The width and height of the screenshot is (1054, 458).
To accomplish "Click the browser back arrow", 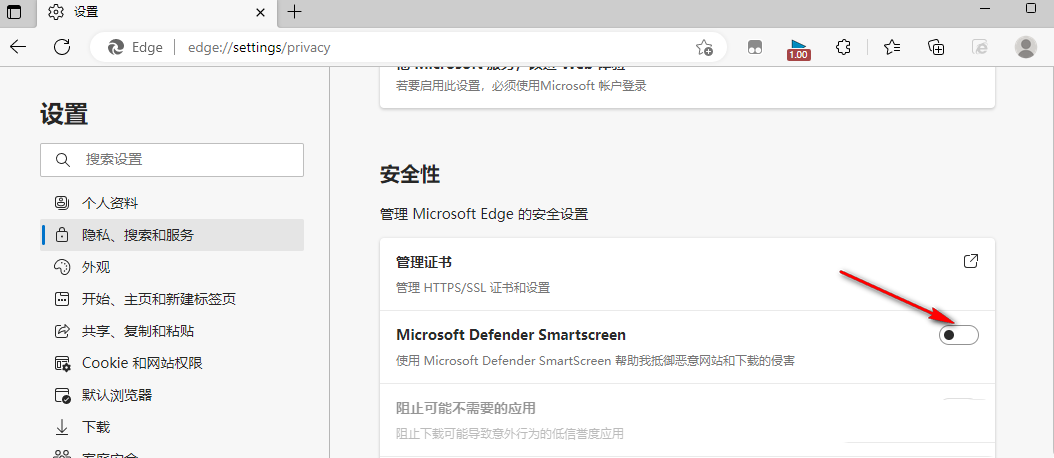I will click(18, 46).
